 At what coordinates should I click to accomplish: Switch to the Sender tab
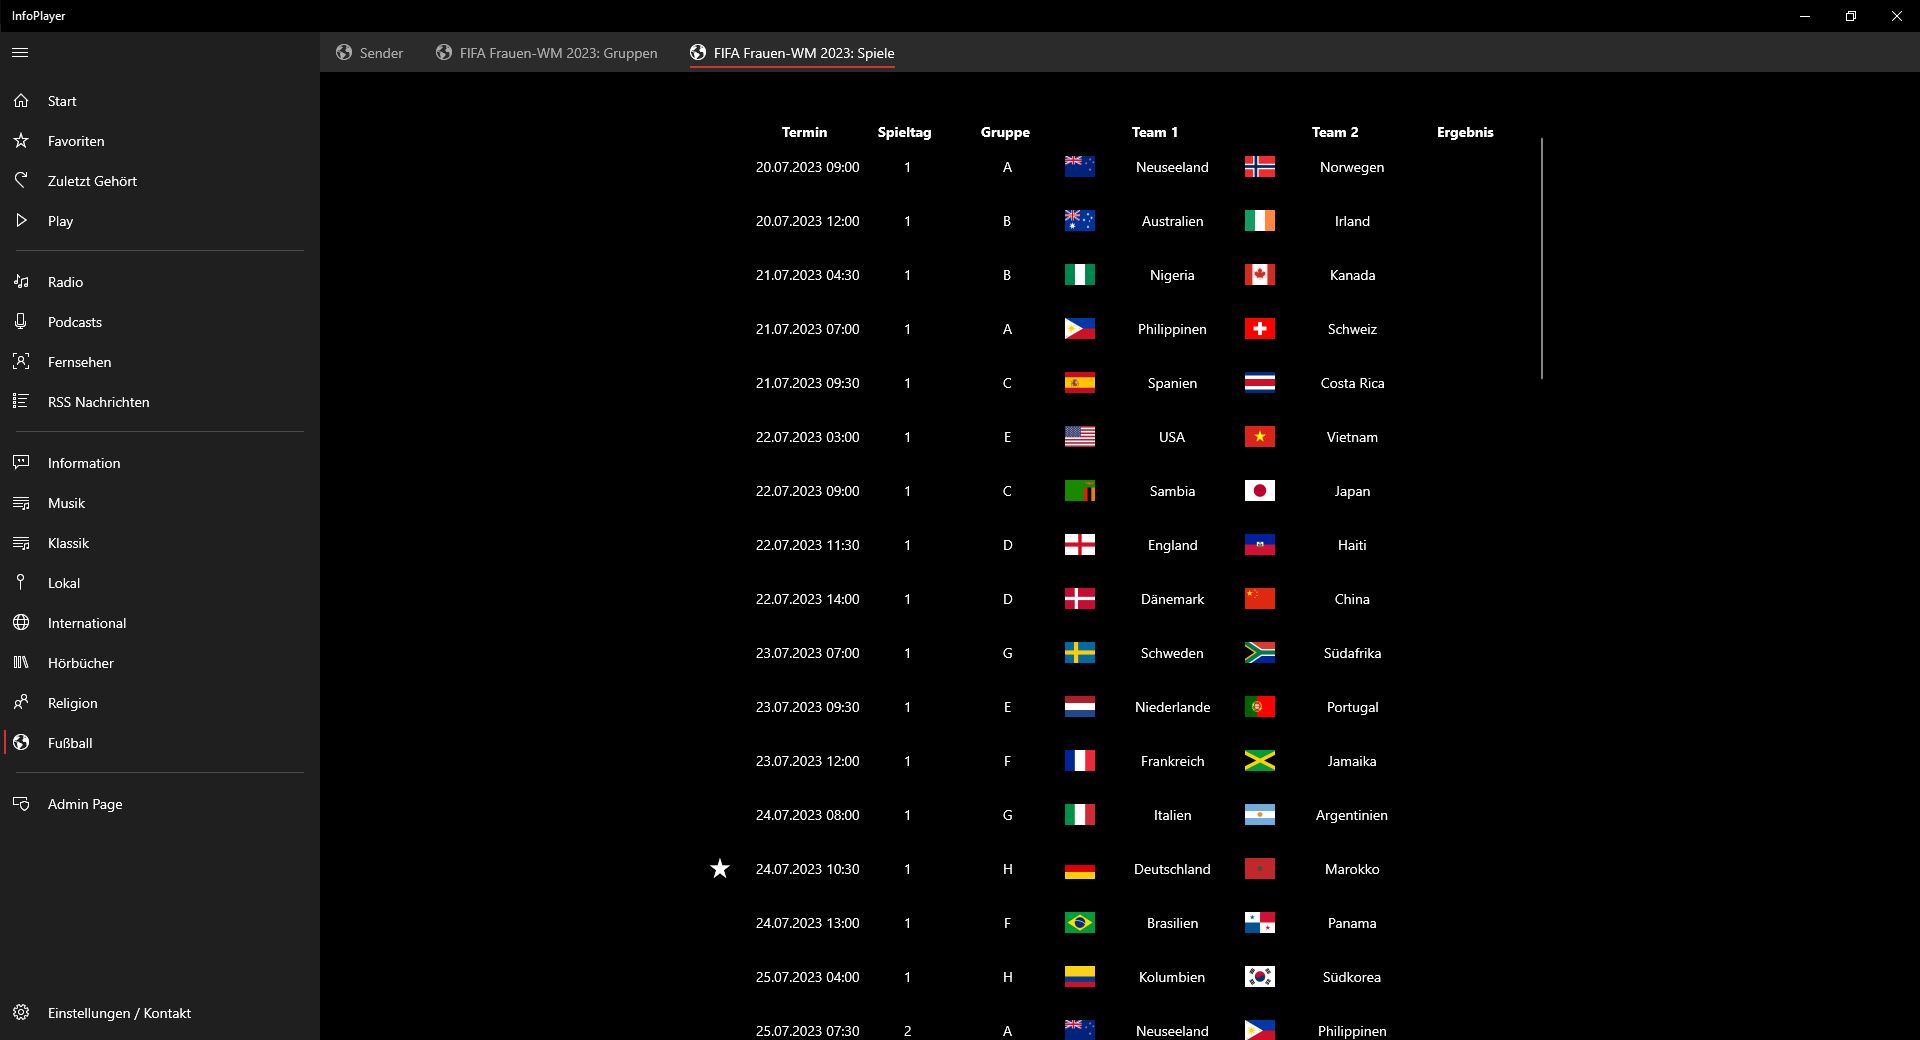(370, 53)
